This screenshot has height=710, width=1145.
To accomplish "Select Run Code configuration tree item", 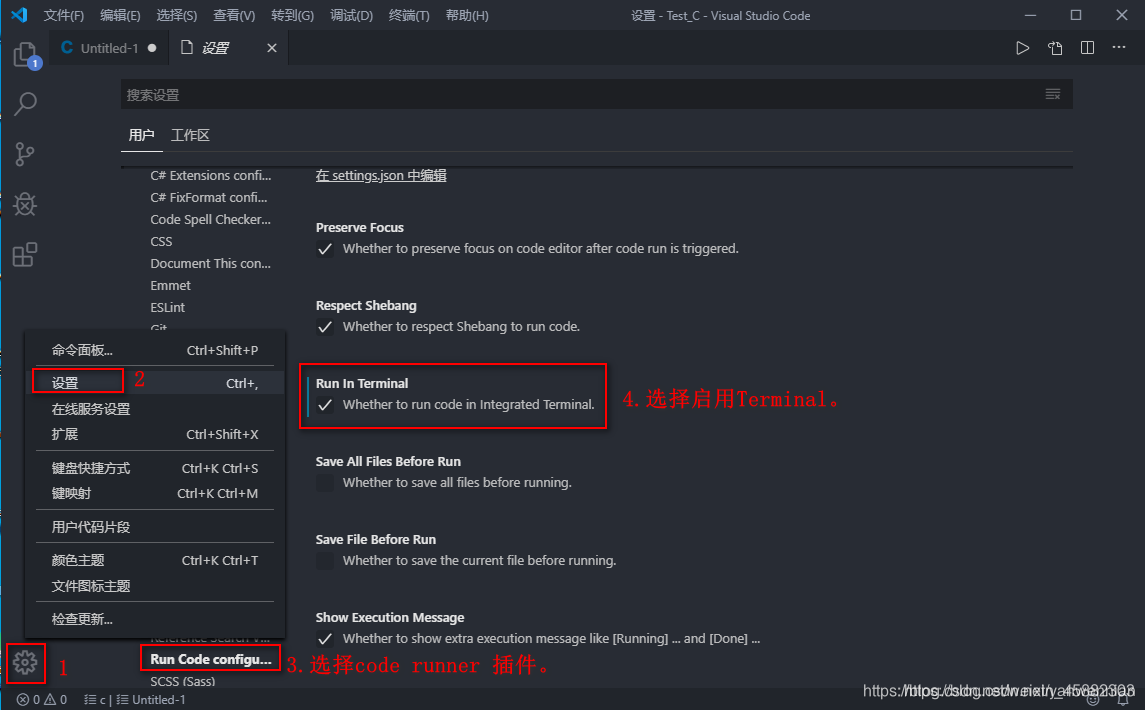I will (x=211, y=659).
